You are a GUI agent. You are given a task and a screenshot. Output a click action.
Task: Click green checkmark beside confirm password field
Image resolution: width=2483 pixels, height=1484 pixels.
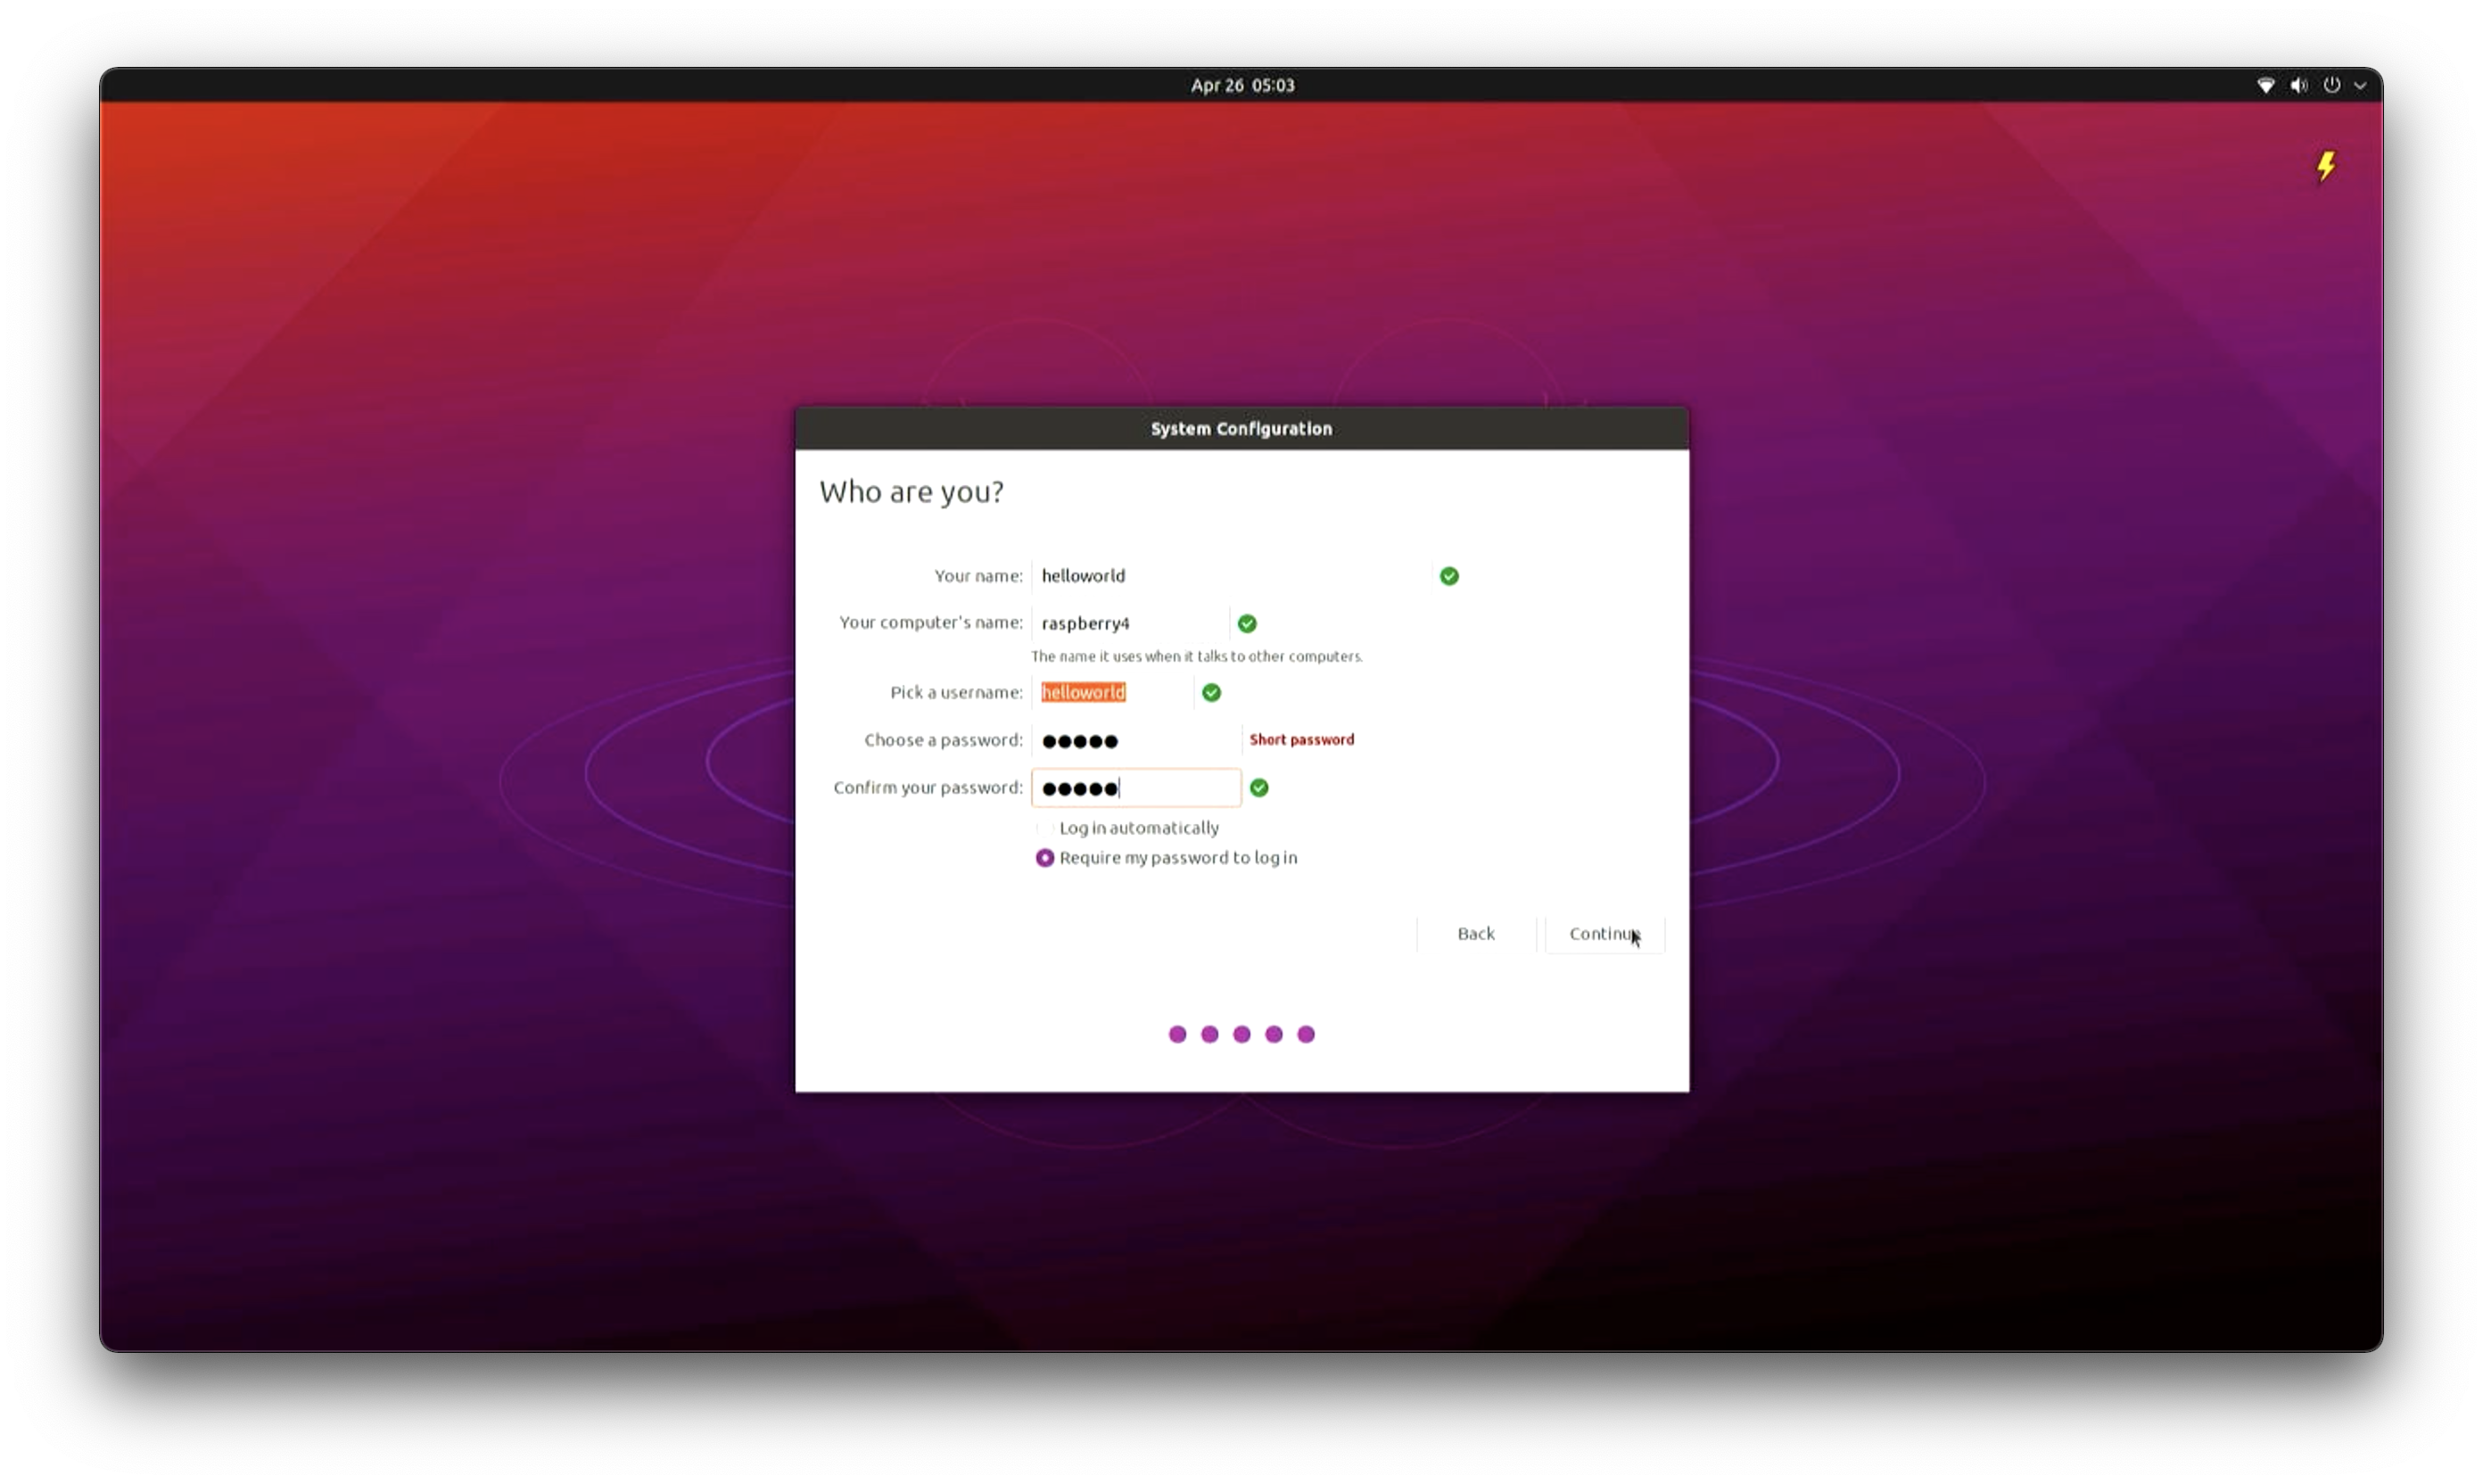coord(1259,788)
